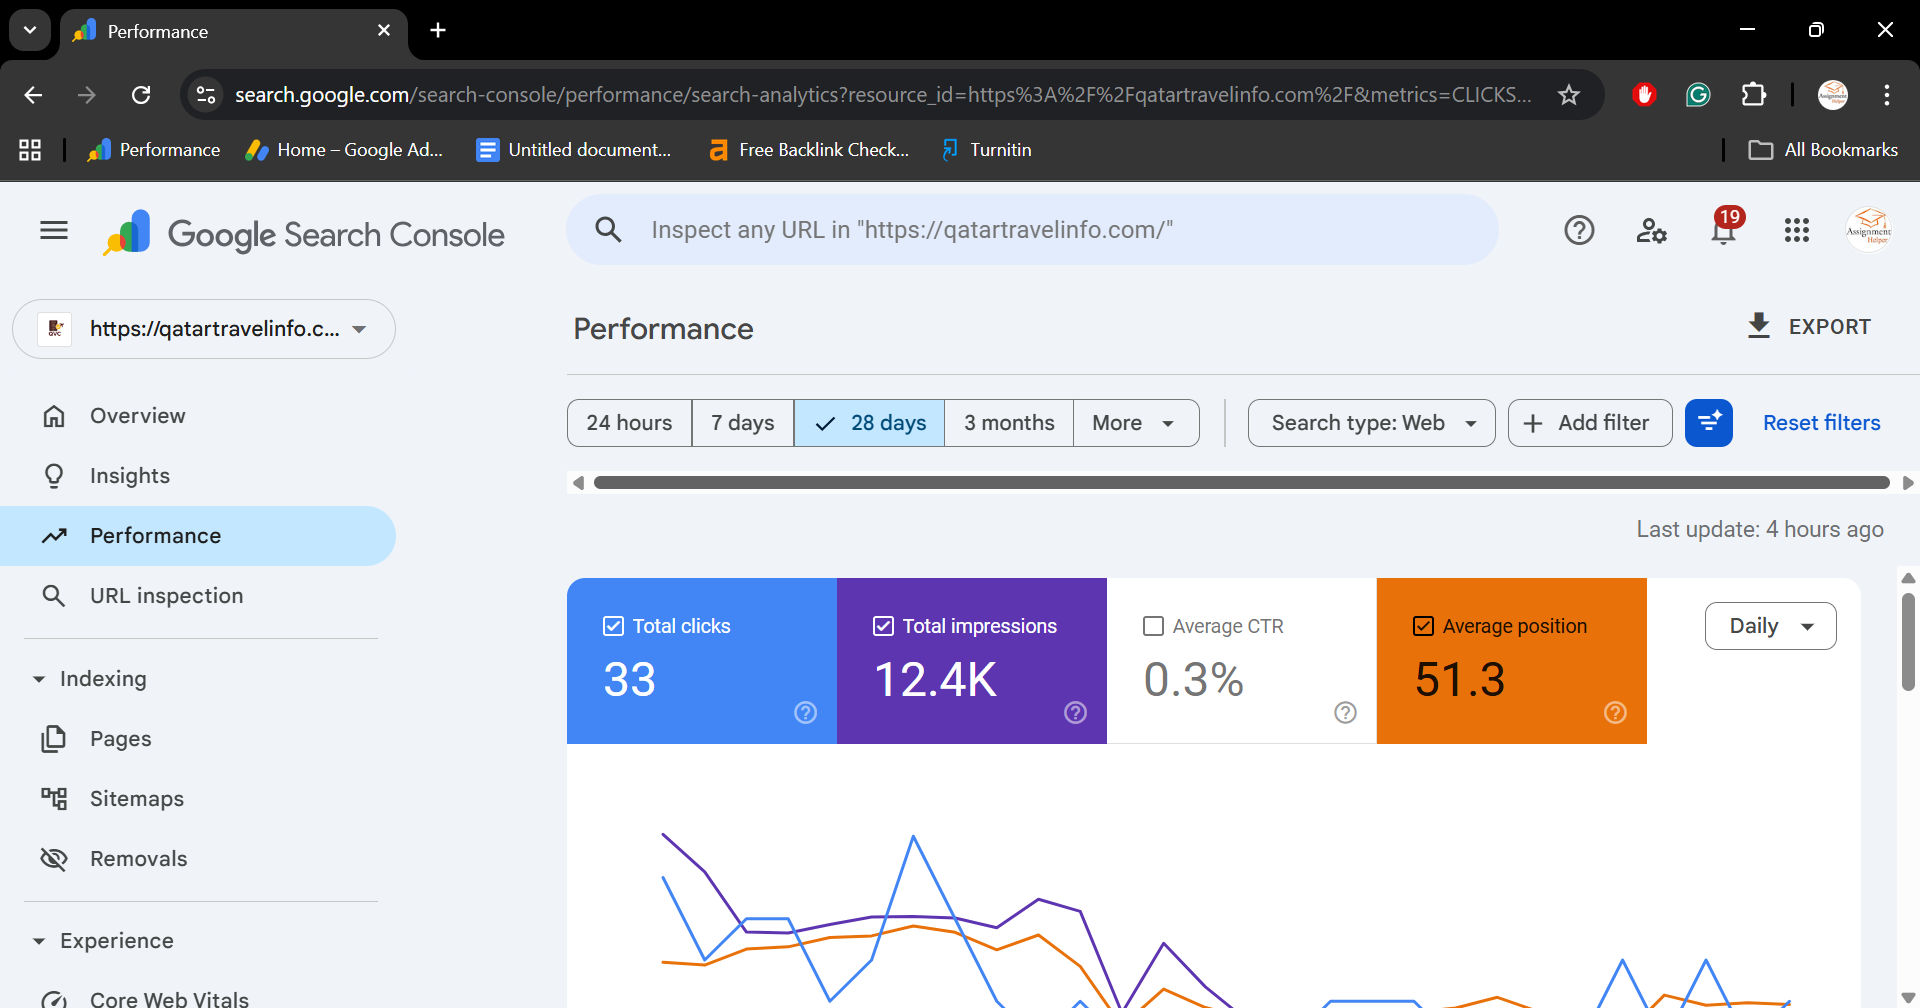Open notifications bell with 19 alerts
Screen dimensions: 1920x1008
coord(1724,229)
